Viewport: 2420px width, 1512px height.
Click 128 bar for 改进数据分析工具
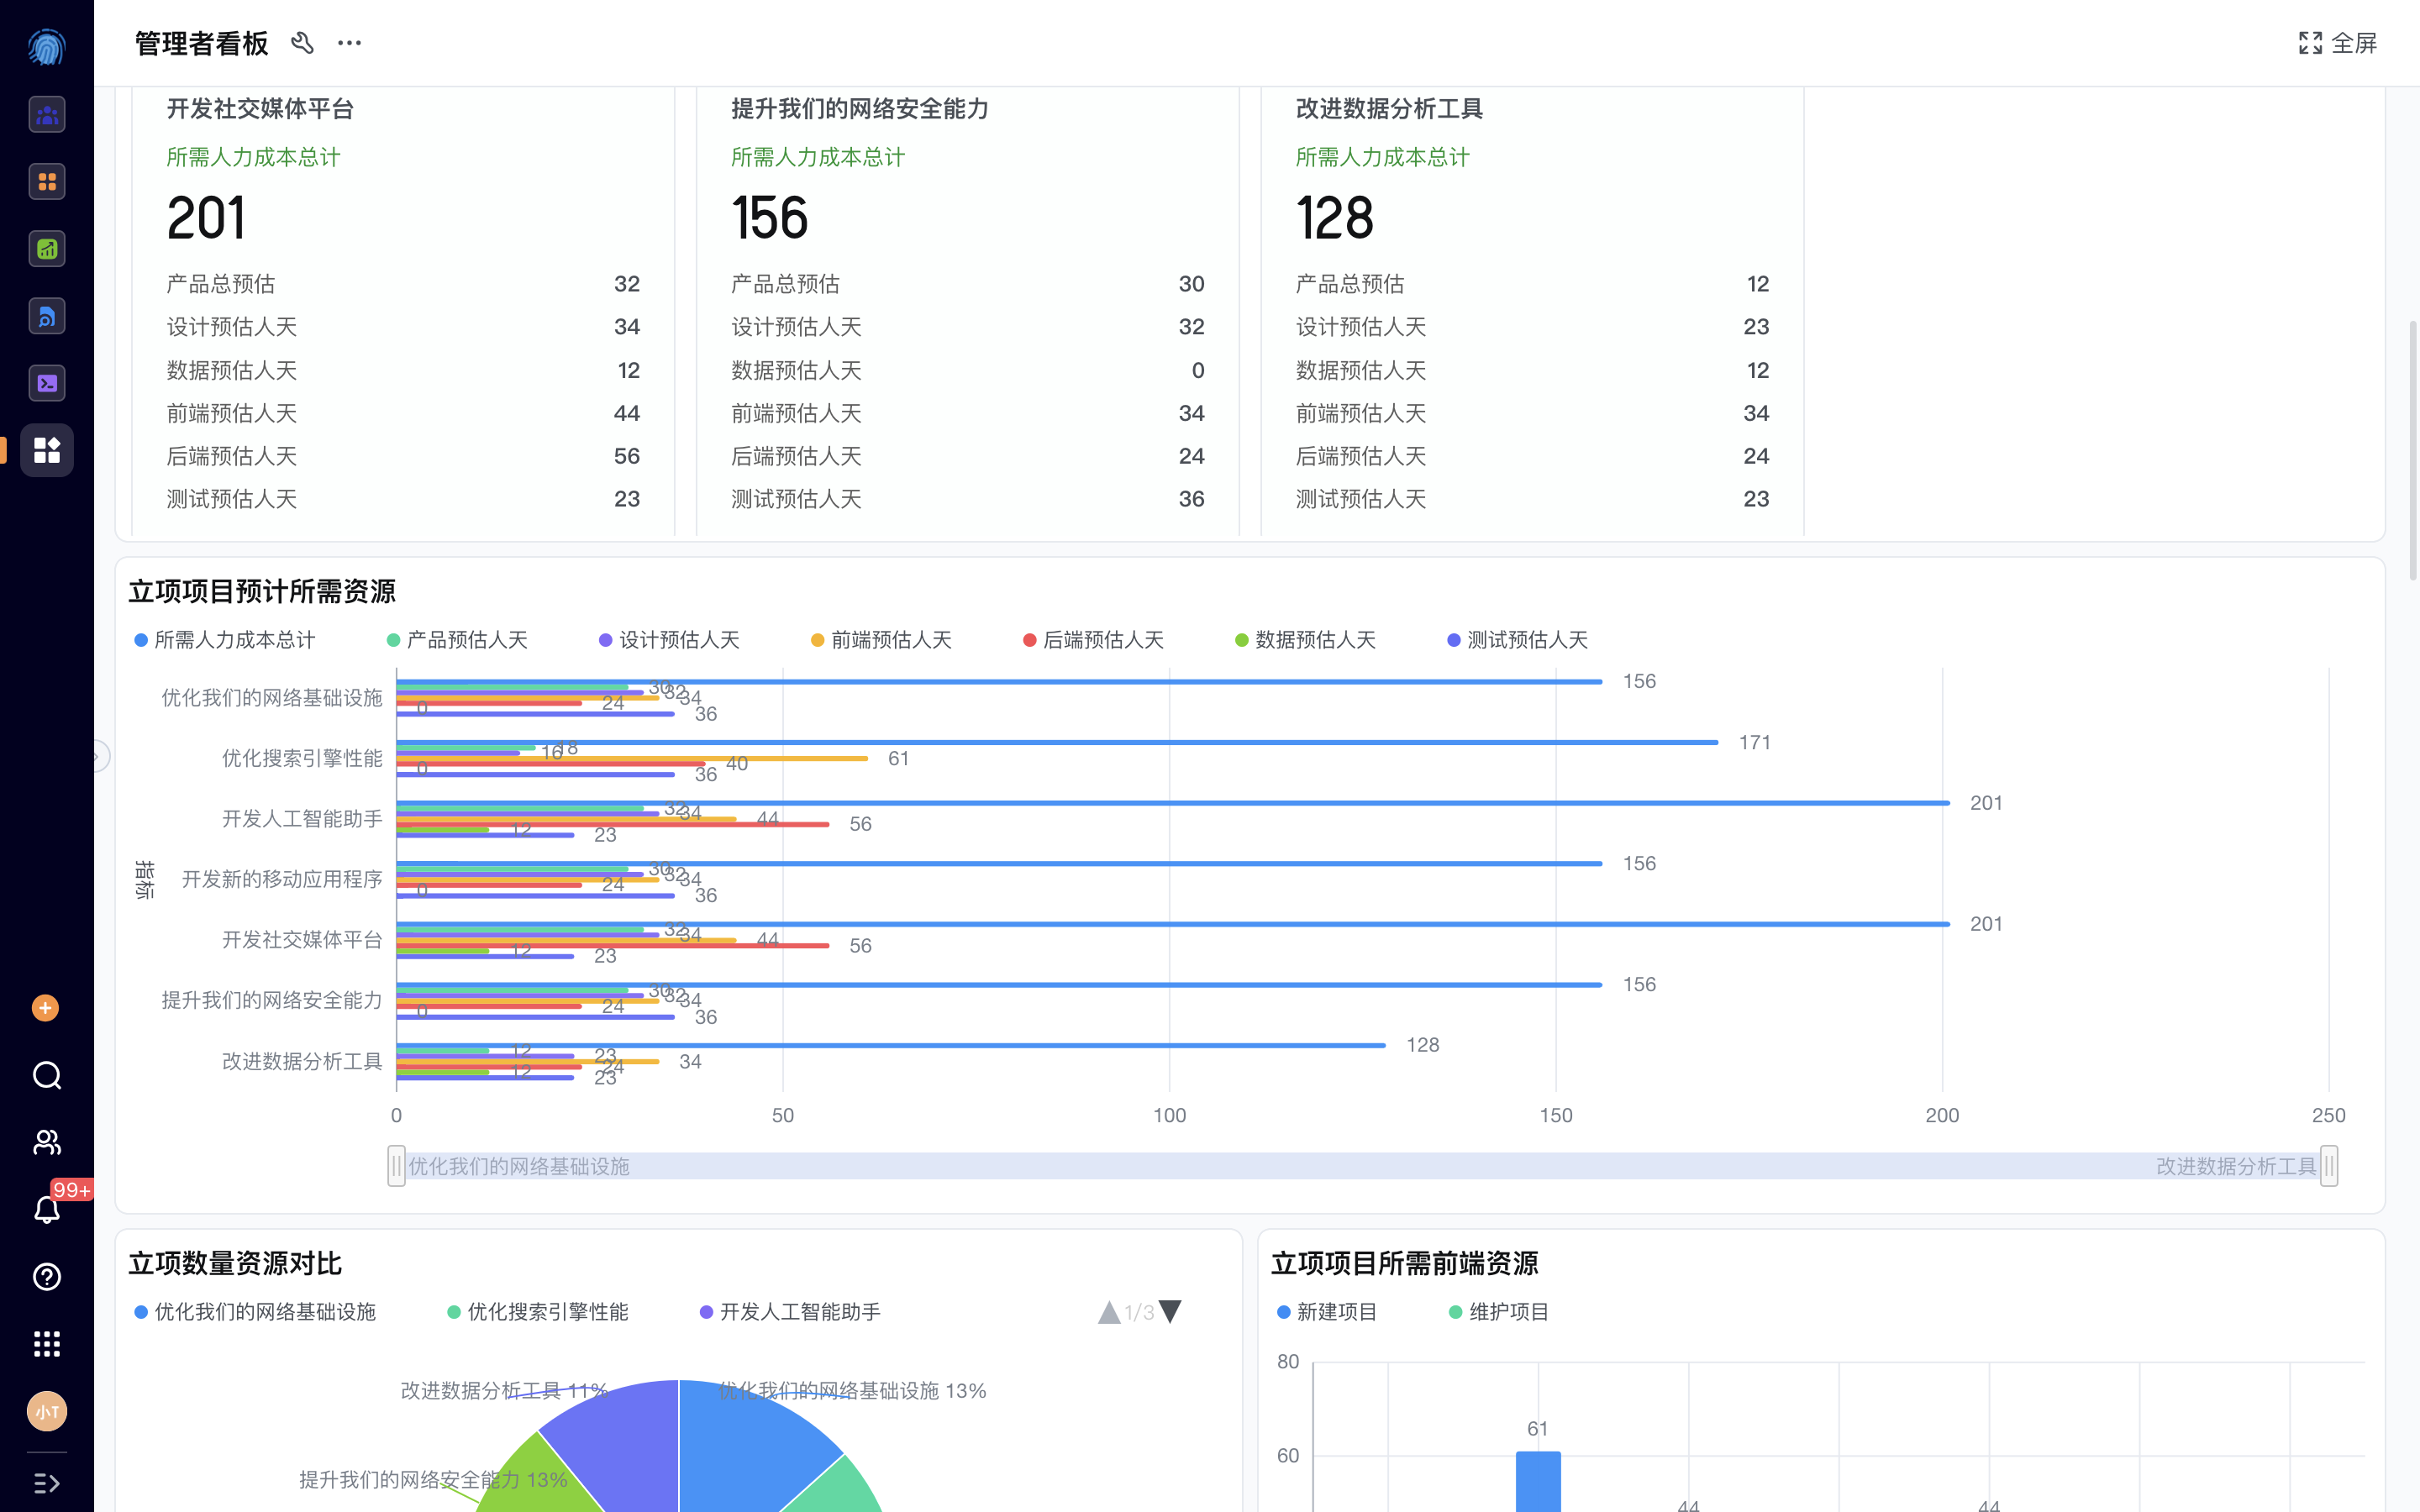(x=891, y=1045)
